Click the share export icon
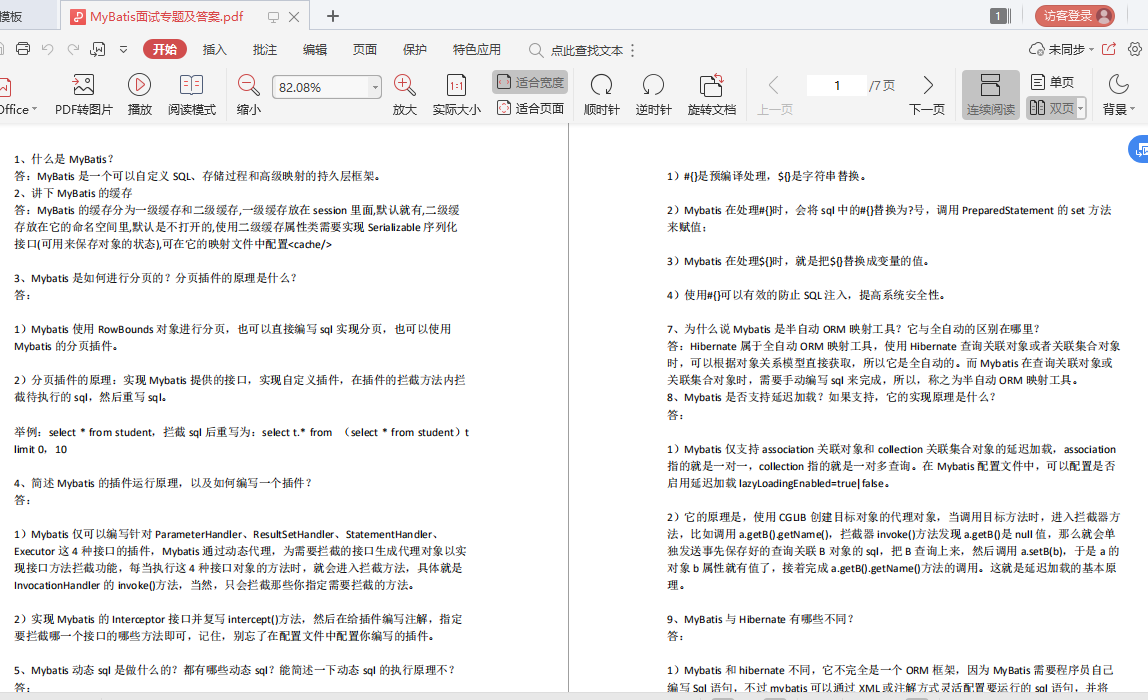This screenshot has width=1148, height=700. coord(1109,49)
